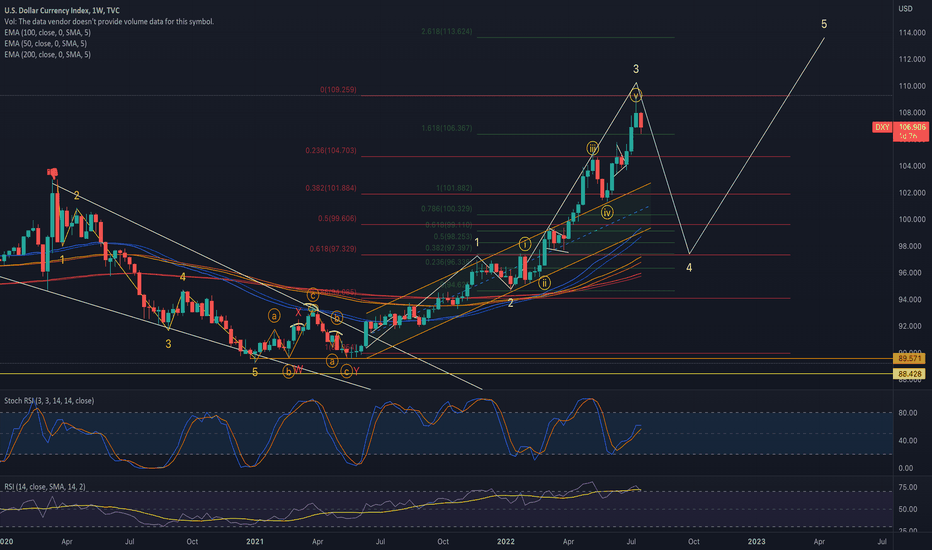The width and height of the screenshot is (932, 550).
Task: Click the 0(109.259) Fibonacci level label
Action: [338, 90]
